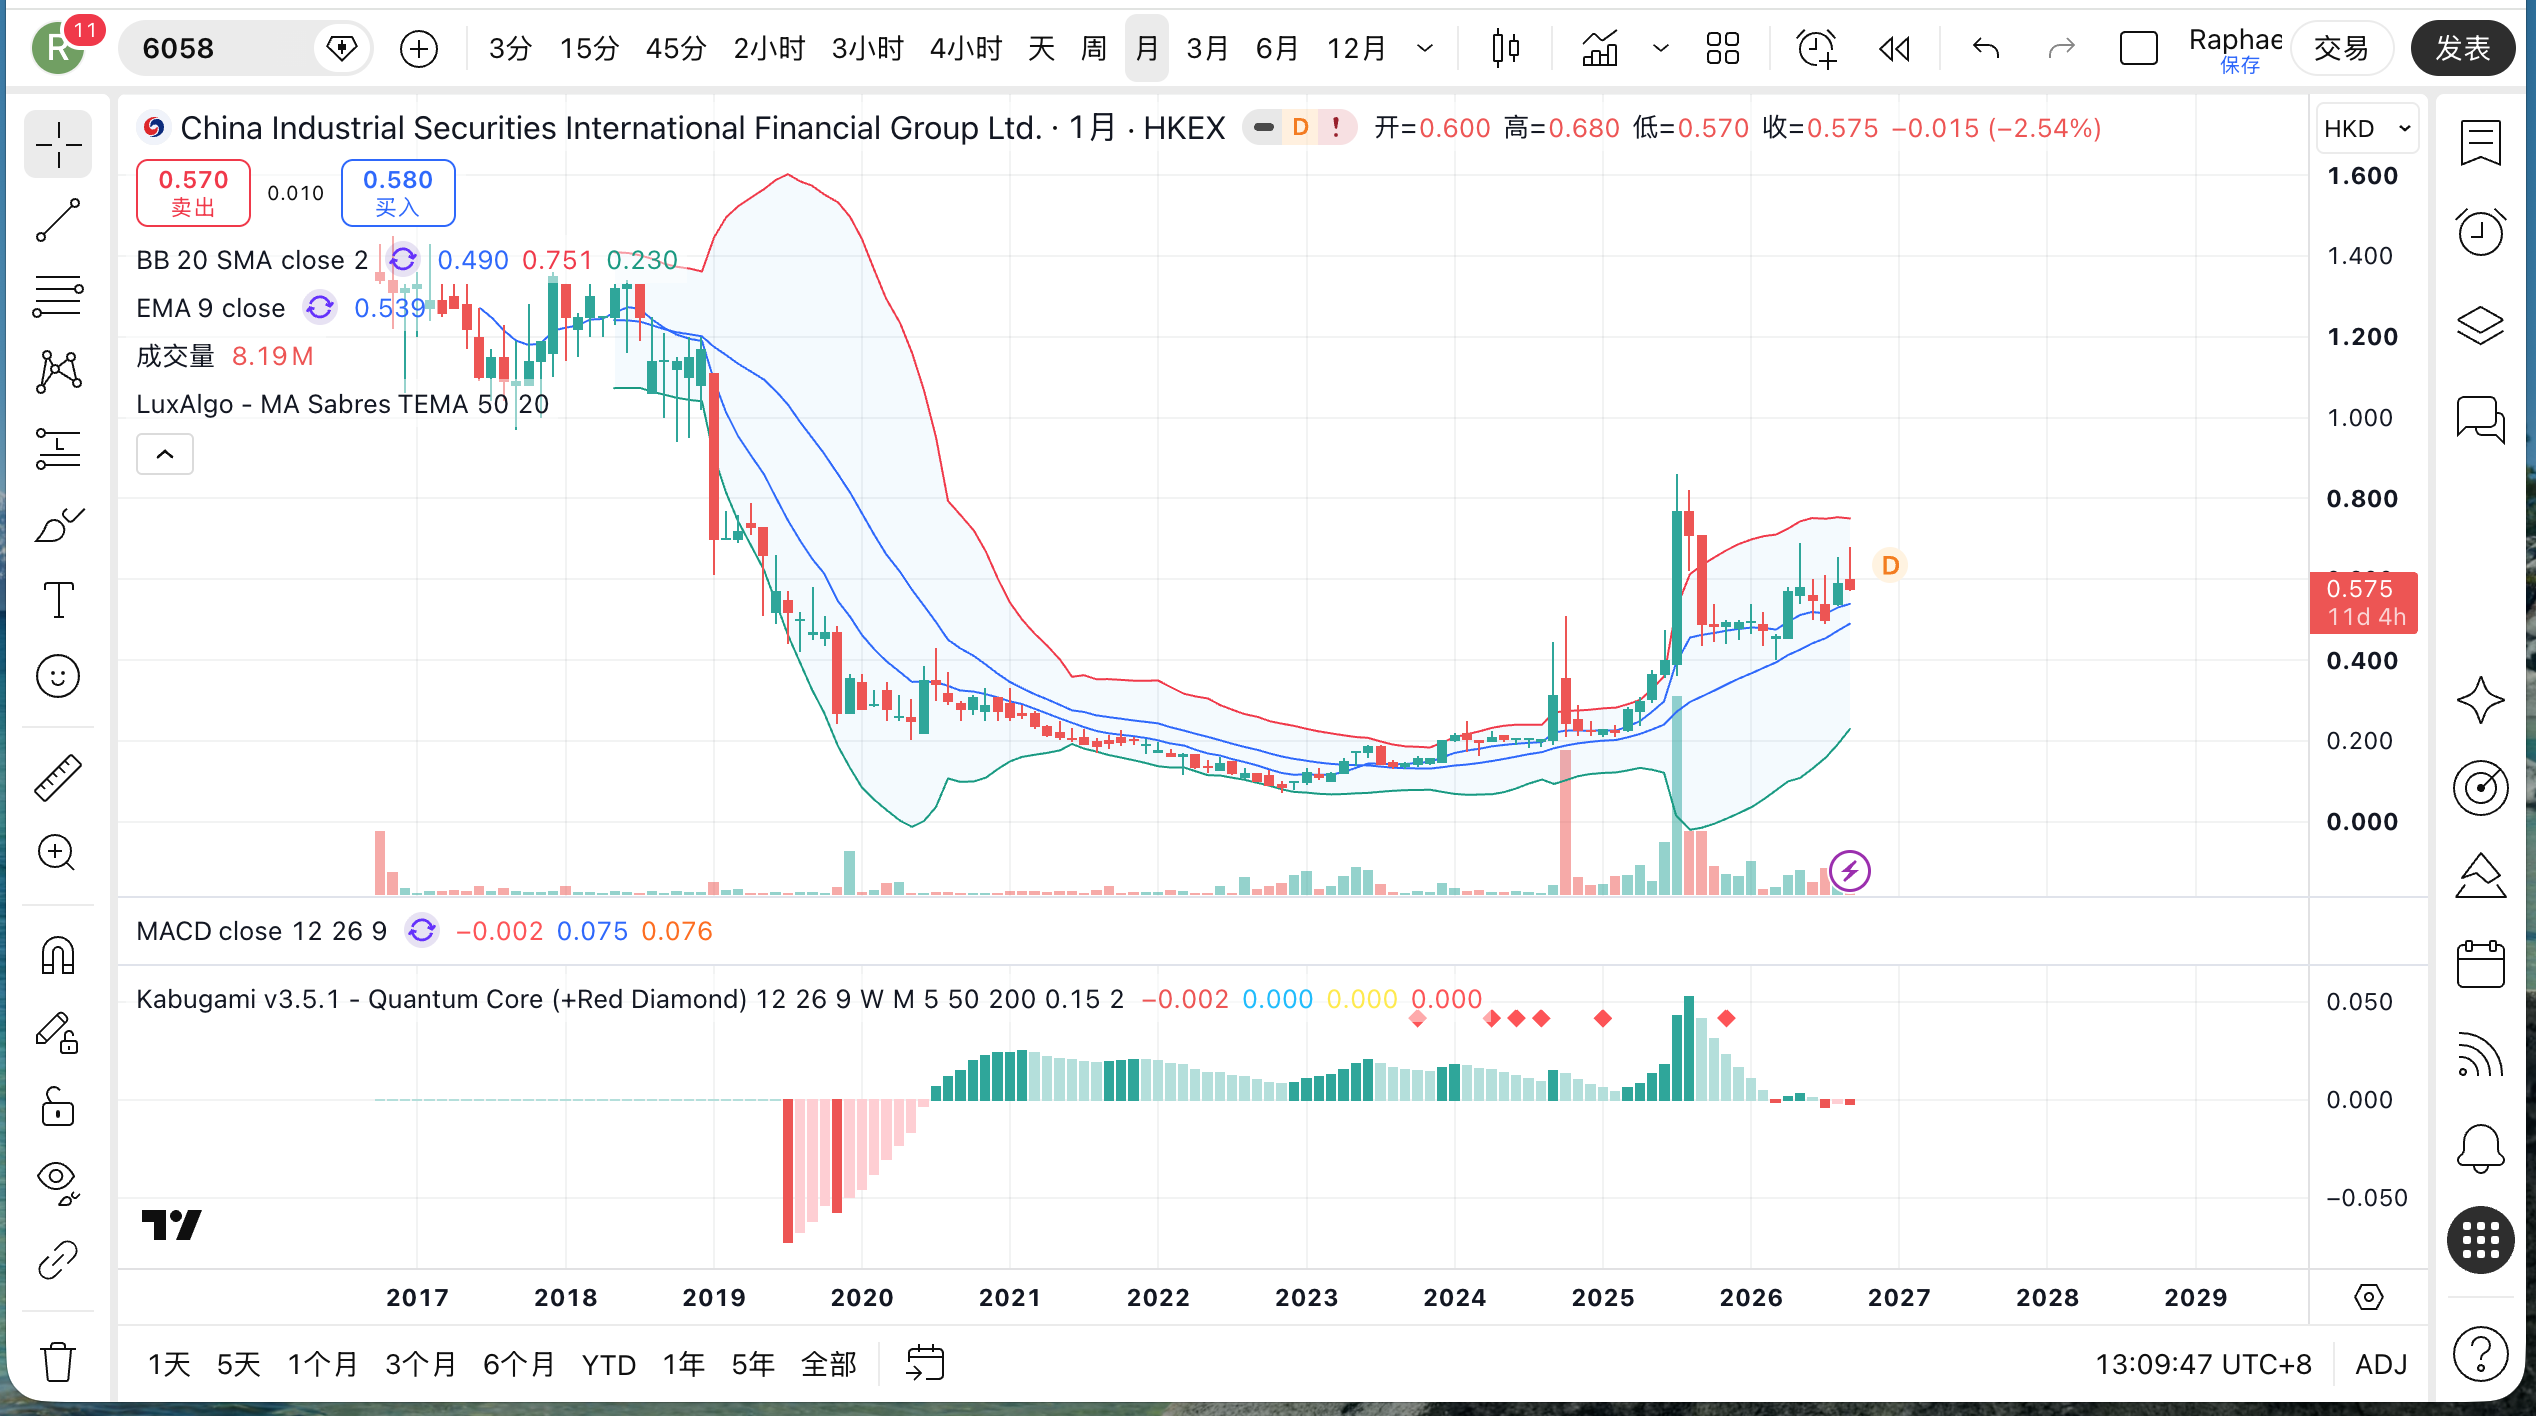2536x1416 pixels.
Task: Select the Text annotation tool
Action: pyautogui.click(x=58, y=600)
